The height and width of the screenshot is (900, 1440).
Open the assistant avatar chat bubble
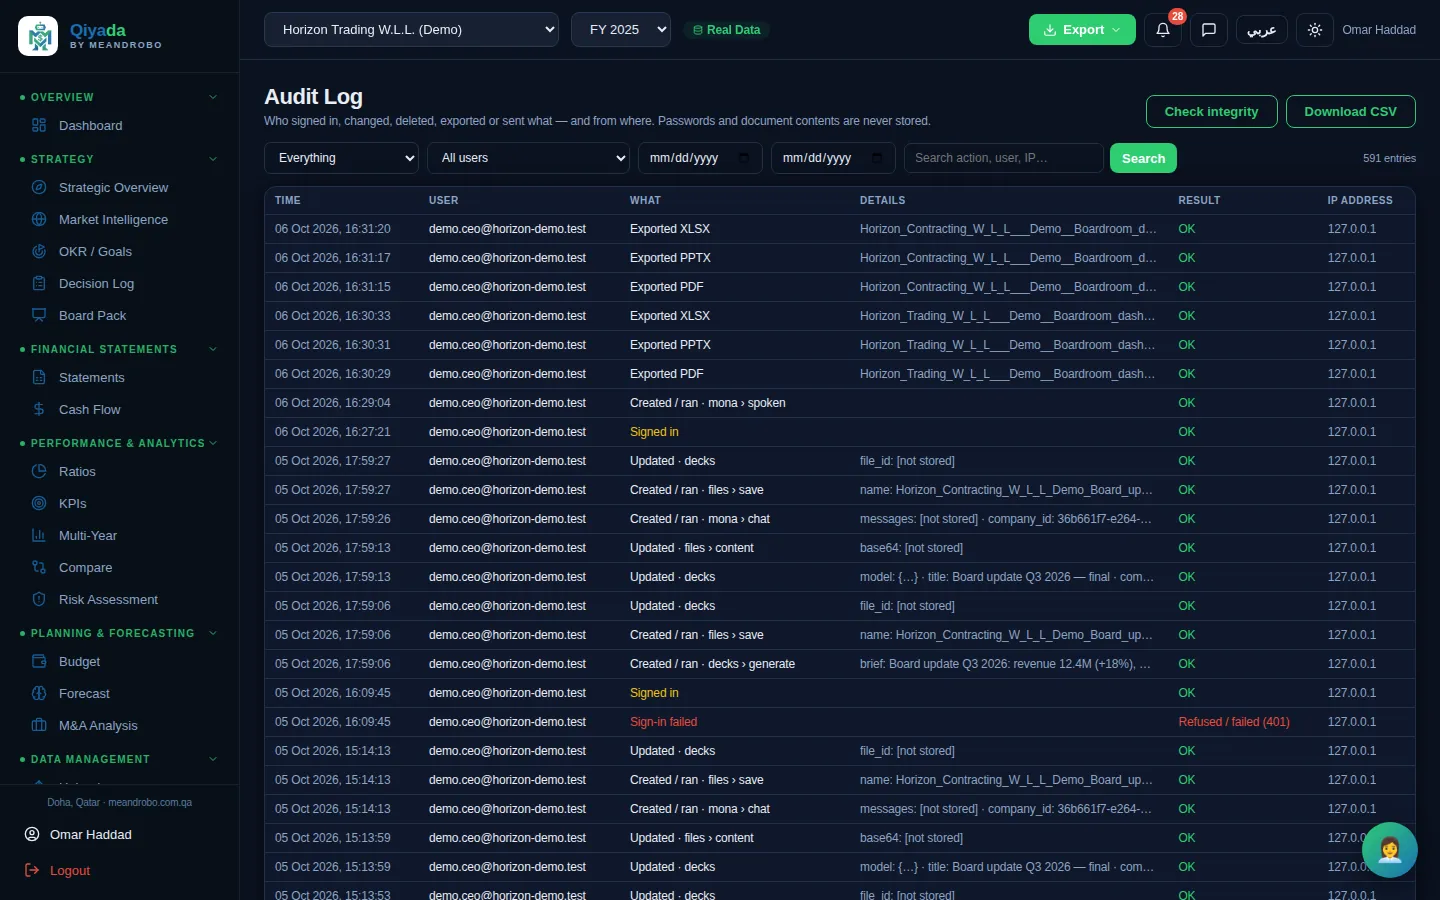click(1389, 849)
